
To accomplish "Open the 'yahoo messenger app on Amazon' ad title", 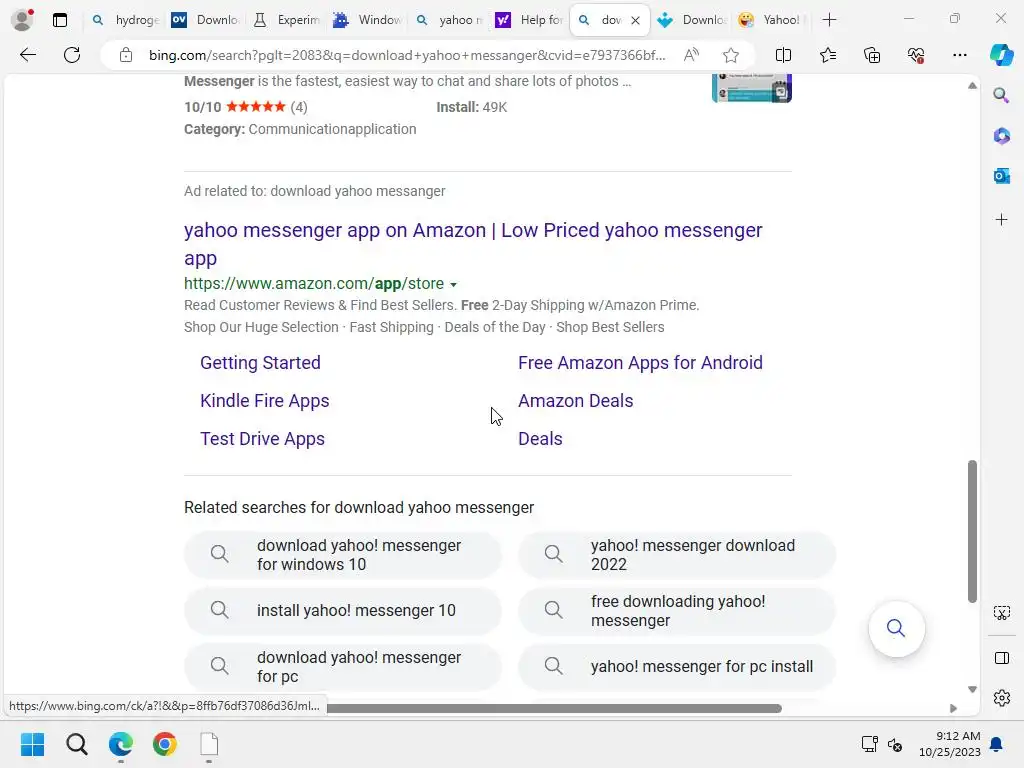I will [473, 244].
